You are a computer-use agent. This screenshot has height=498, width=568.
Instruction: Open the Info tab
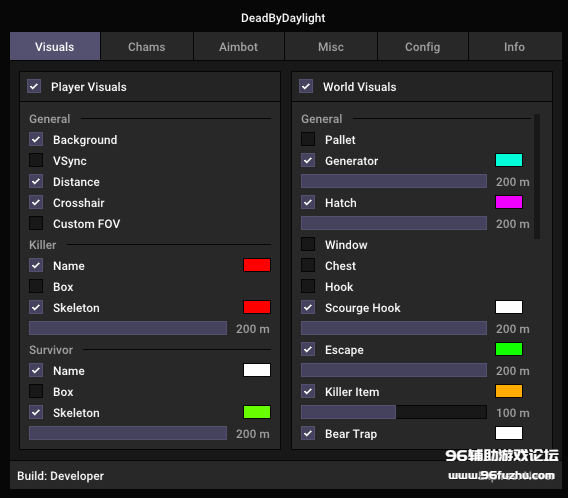click(514, 46)
